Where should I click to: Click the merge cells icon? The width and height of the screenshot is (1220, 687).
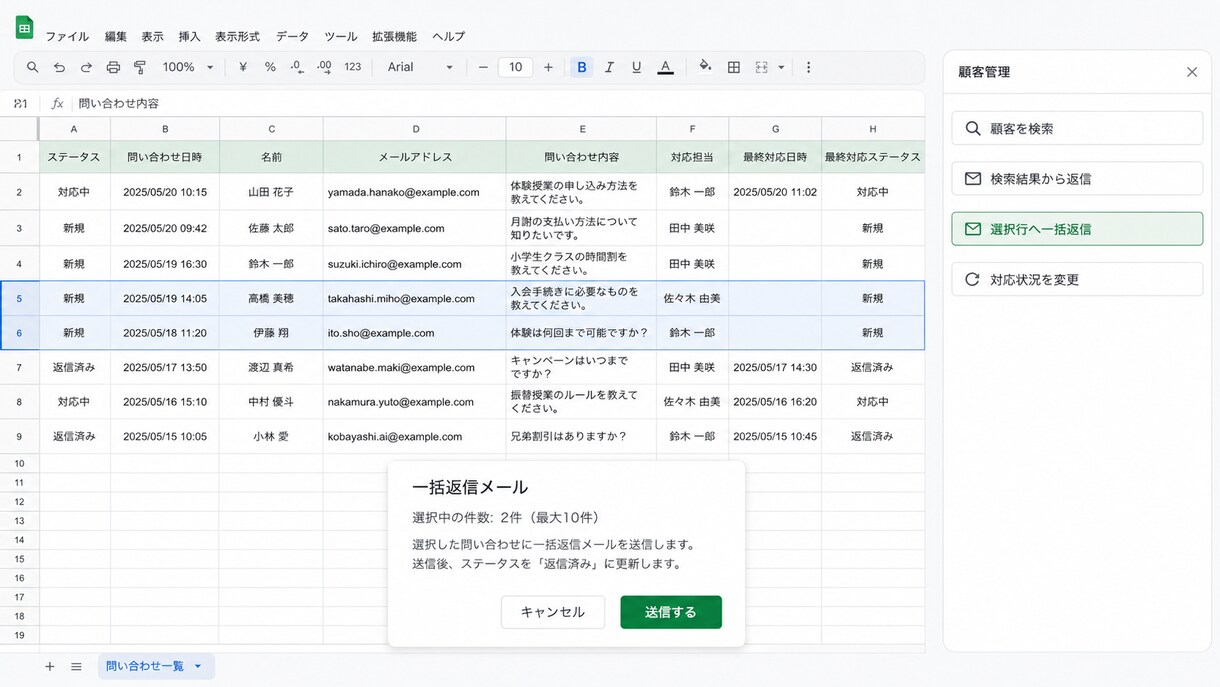[x=762, y=67]
